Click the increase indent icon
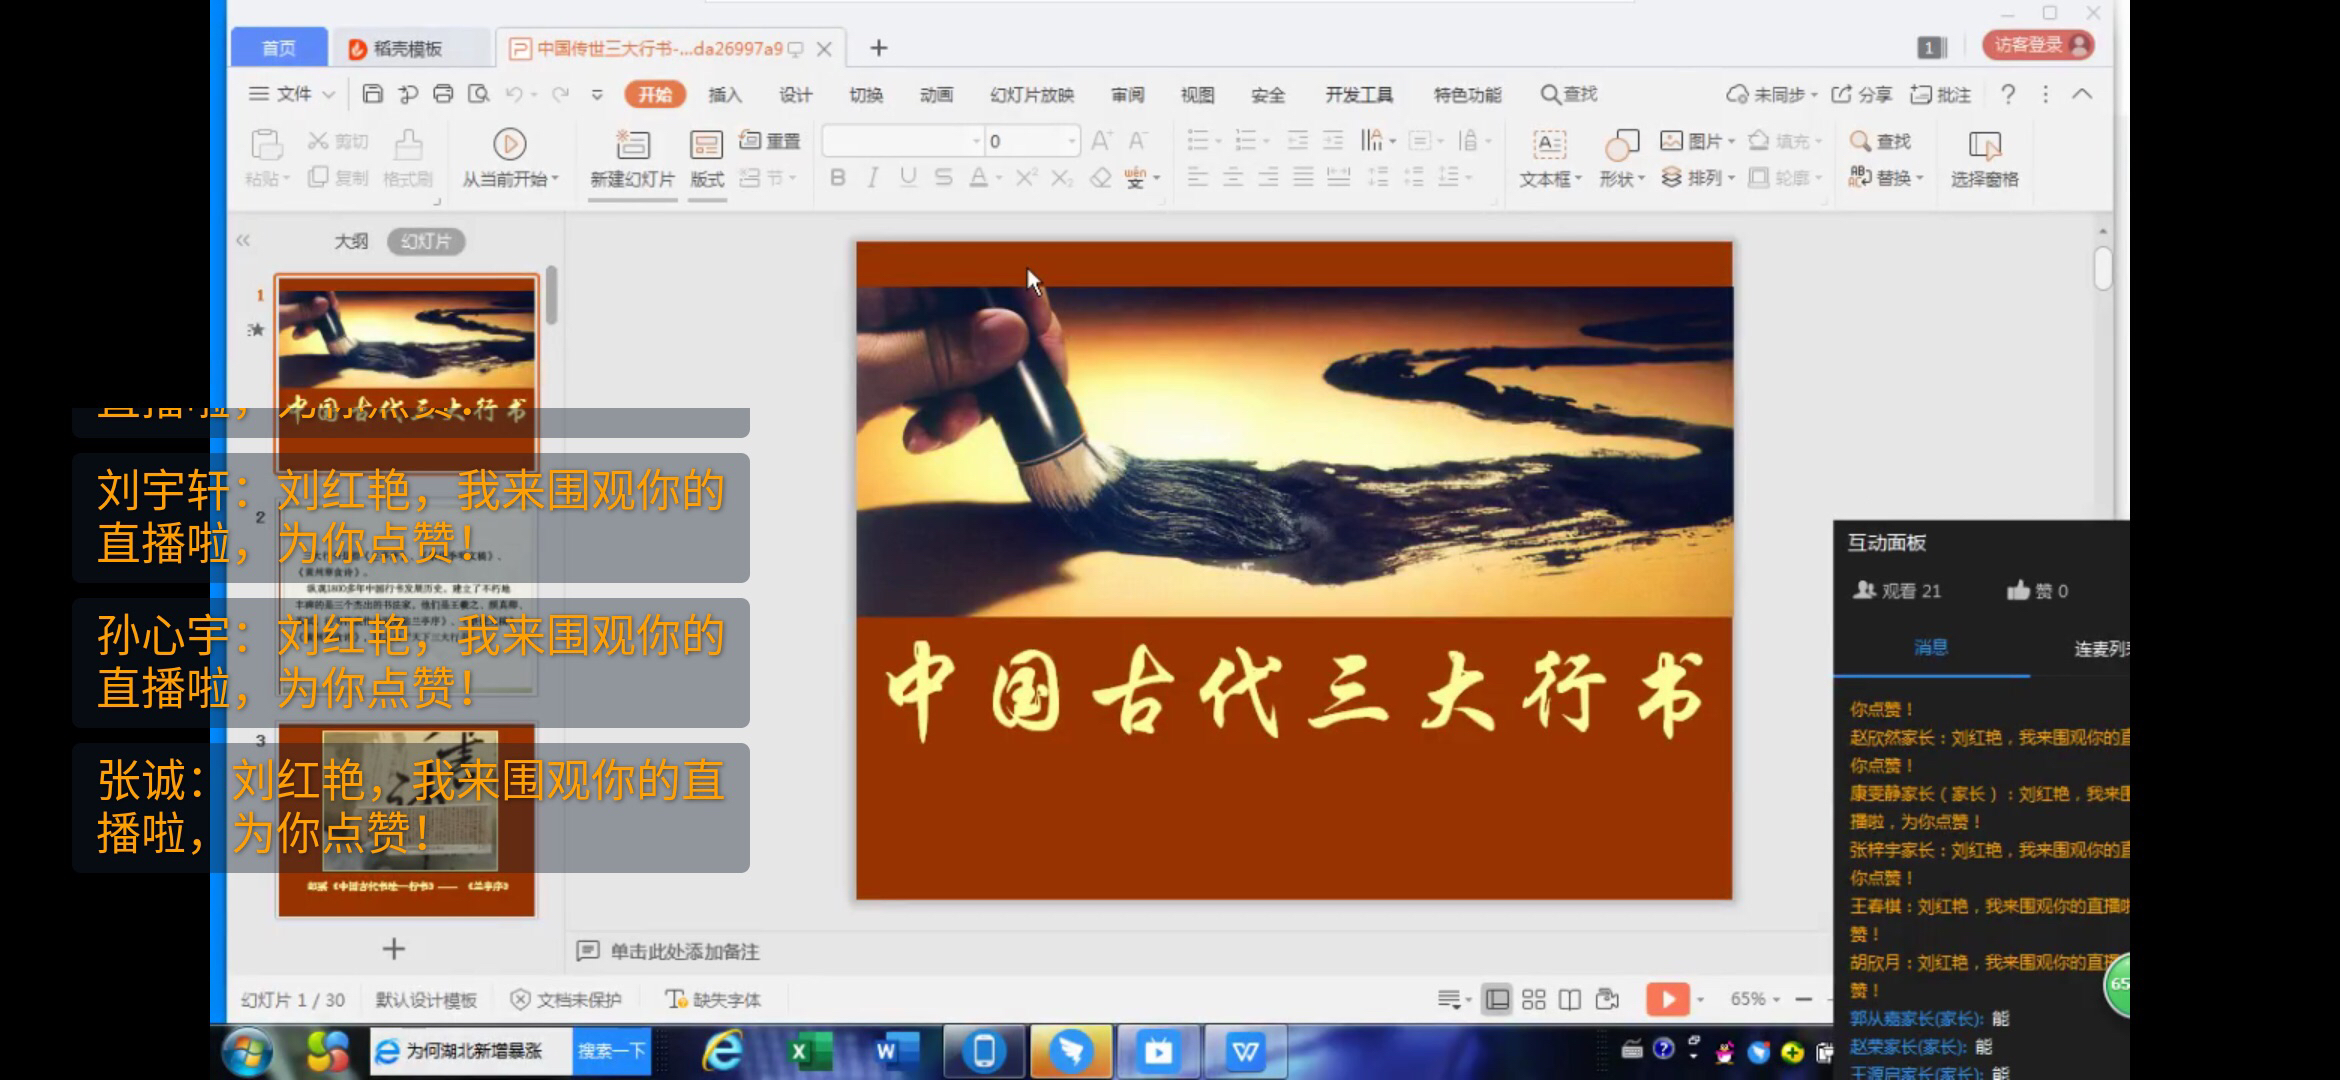2340x1080 pixels. pos(1333,141)
